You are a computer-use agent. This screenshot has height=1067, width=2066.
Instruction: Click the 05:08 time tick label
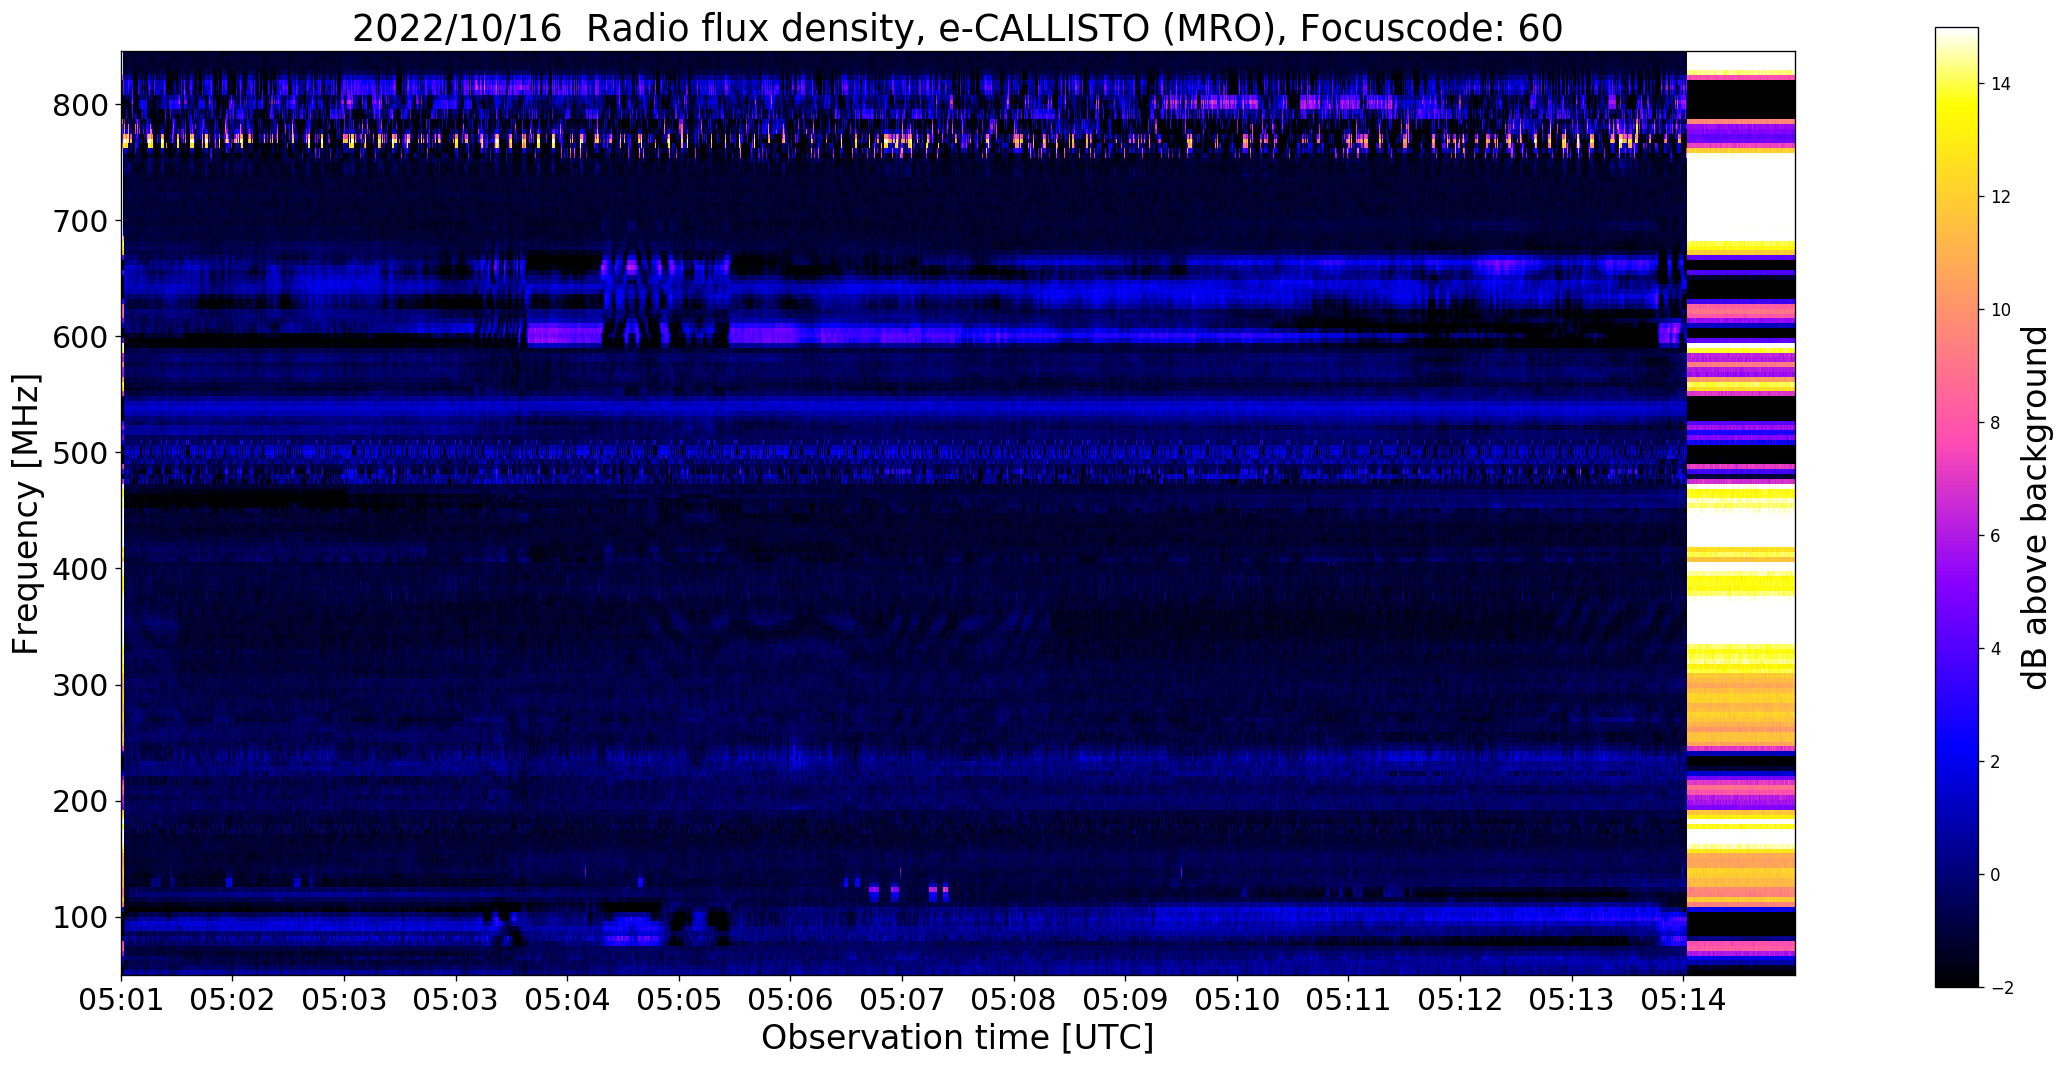coord(1014,1000)
